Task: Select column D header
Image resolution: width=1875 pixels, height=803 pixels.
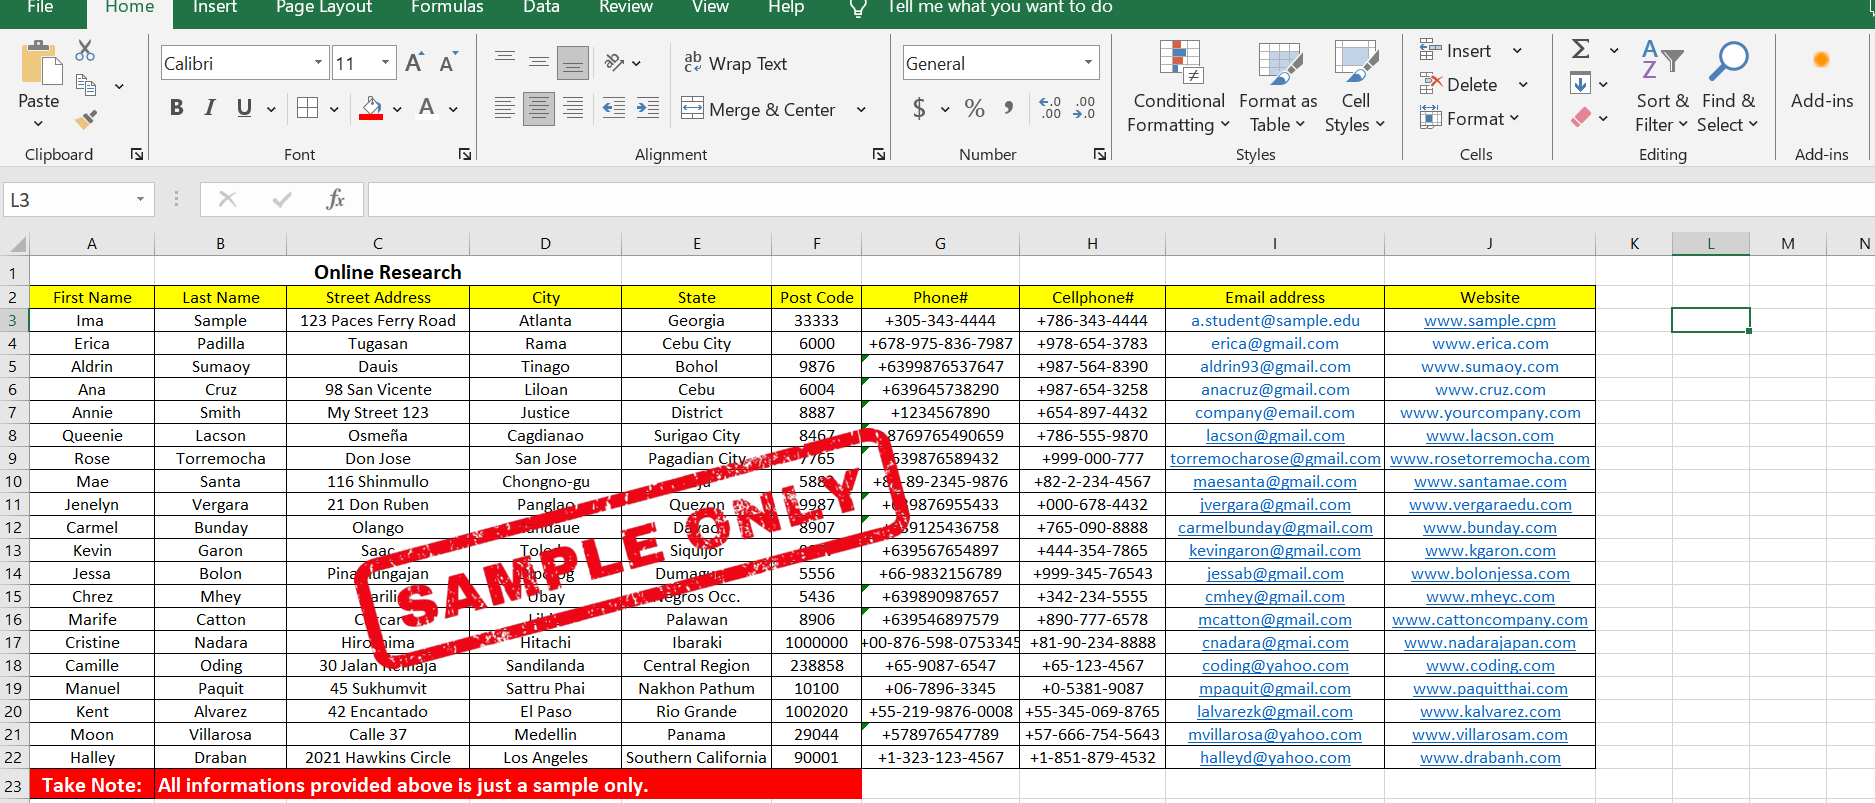Action: point(545,244)
